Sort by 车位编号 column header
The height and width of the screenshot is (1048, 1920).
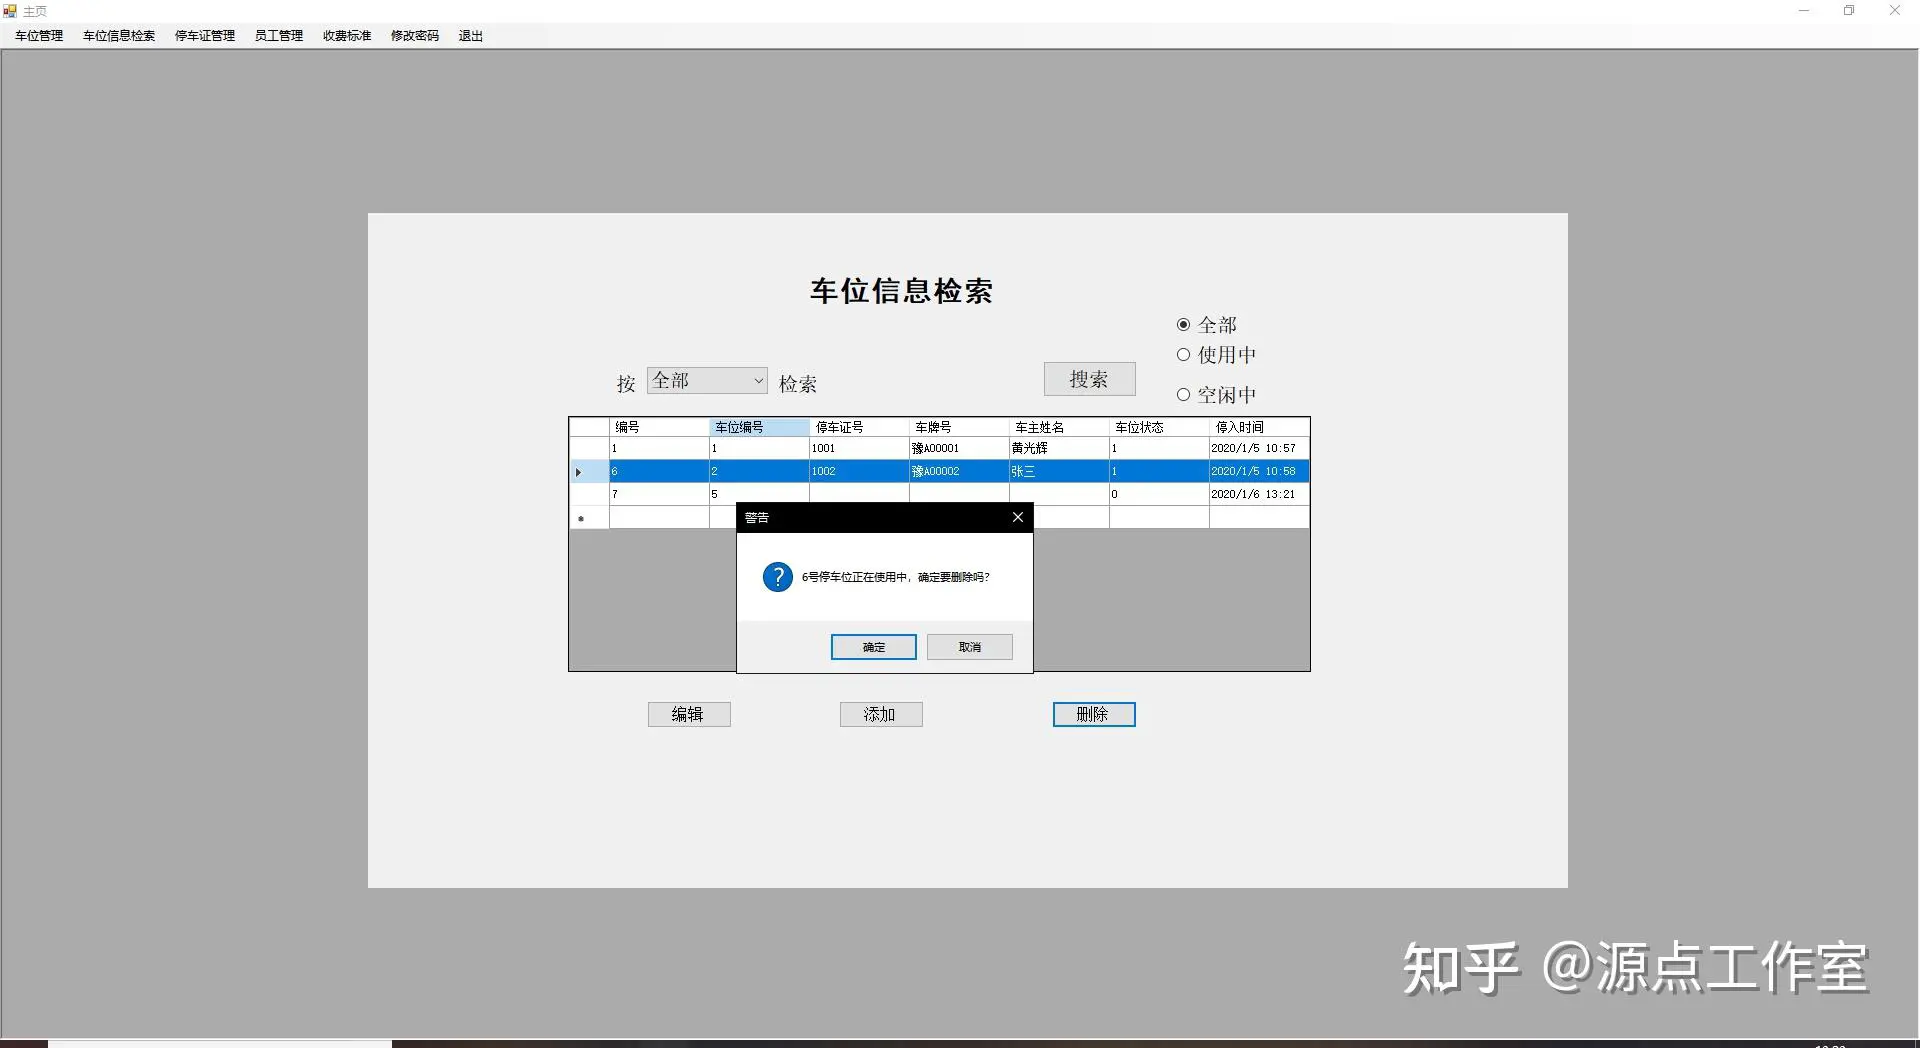[759, 427]
